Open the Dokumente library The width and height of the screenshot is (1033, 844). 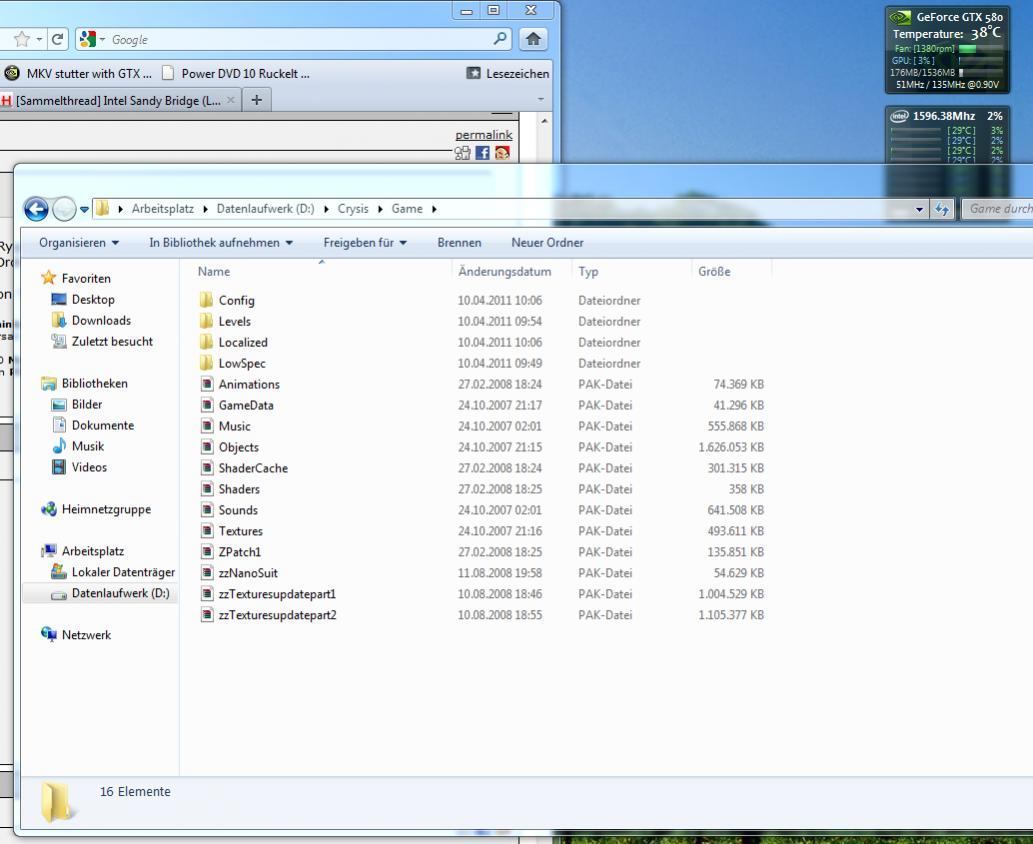click(x=103, y=426)
